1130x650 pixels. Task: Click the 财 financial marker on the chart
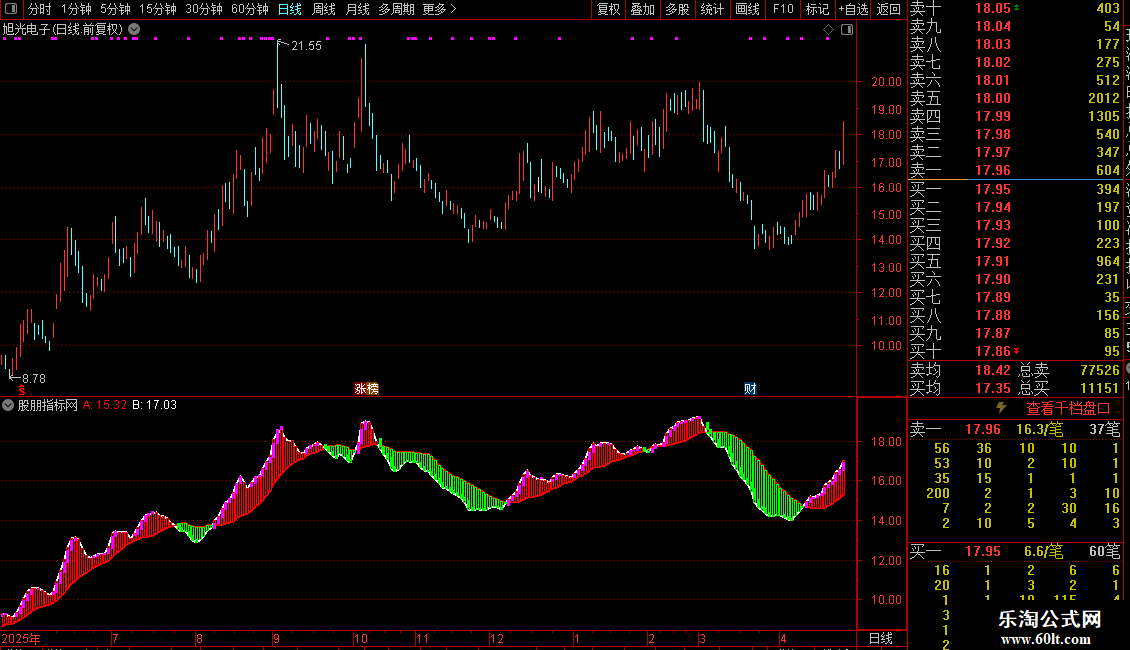pos(750,388)
